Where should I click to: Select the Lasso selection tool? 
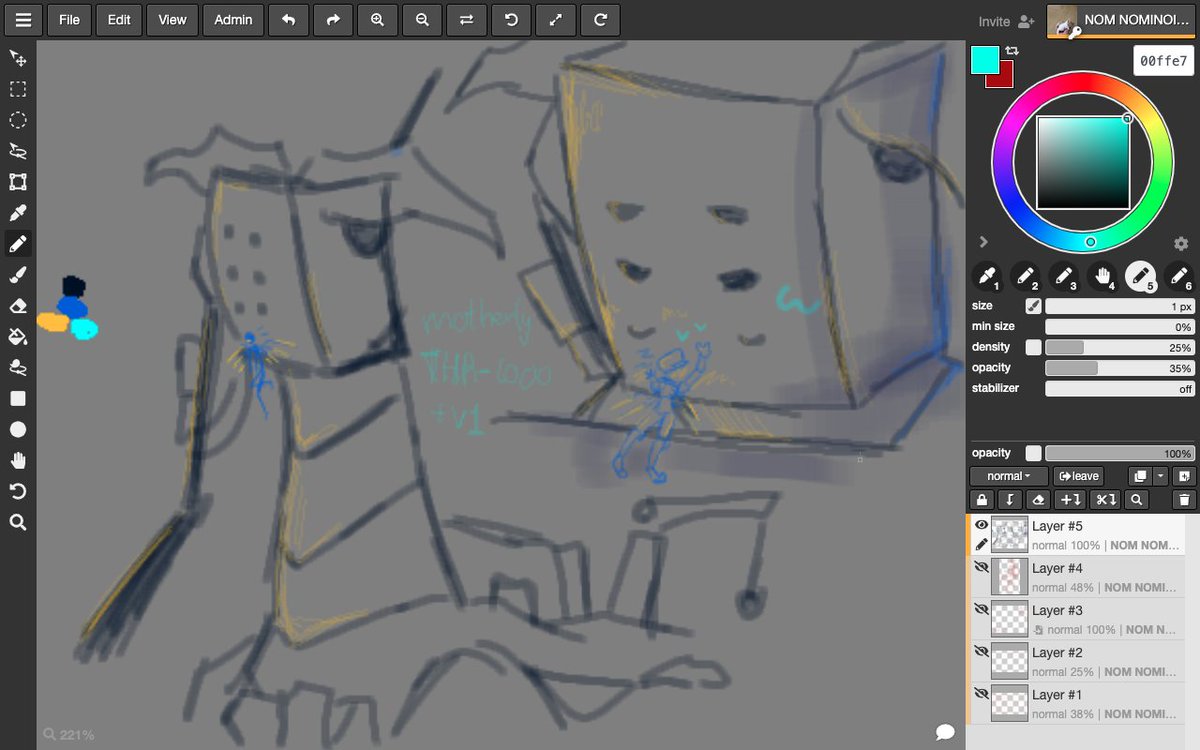[18, 151]
